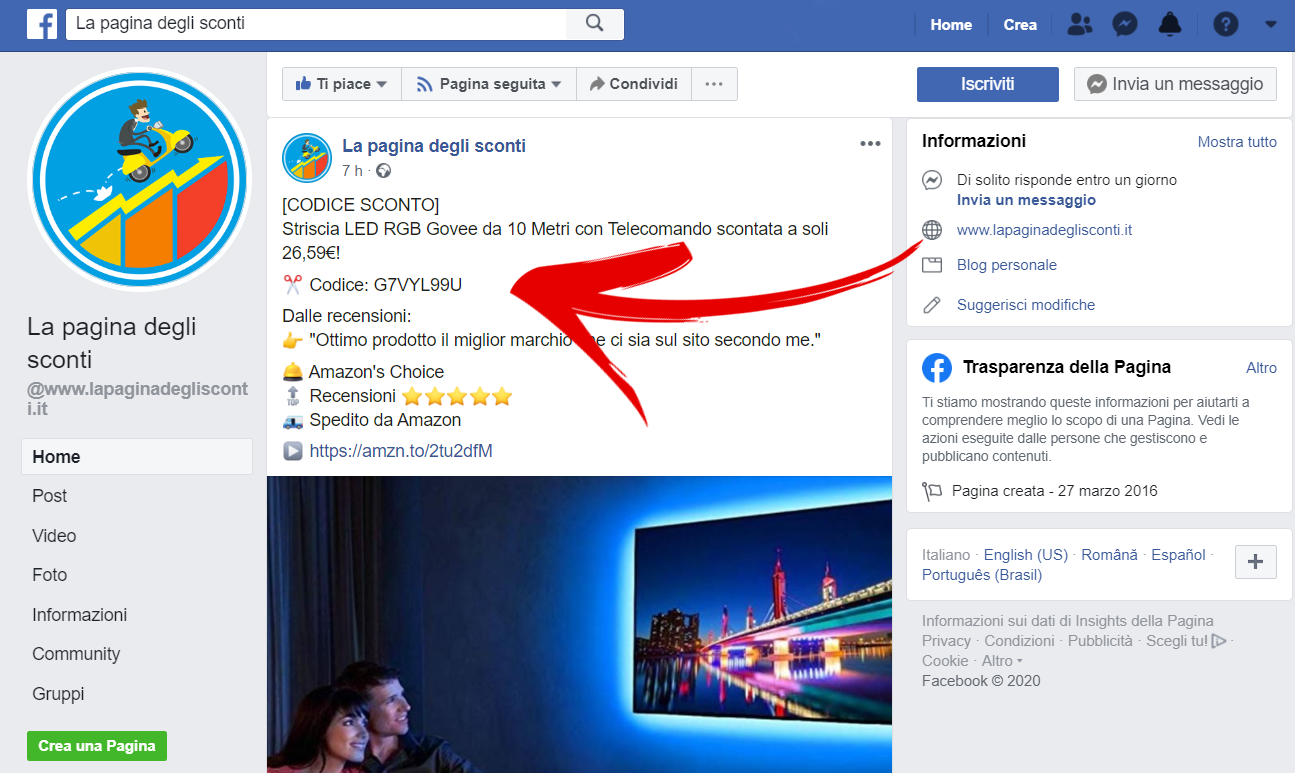Click the Facebook logo
Image resolution: width=1295 pixels, height=773 pixels.
(41, 24)
